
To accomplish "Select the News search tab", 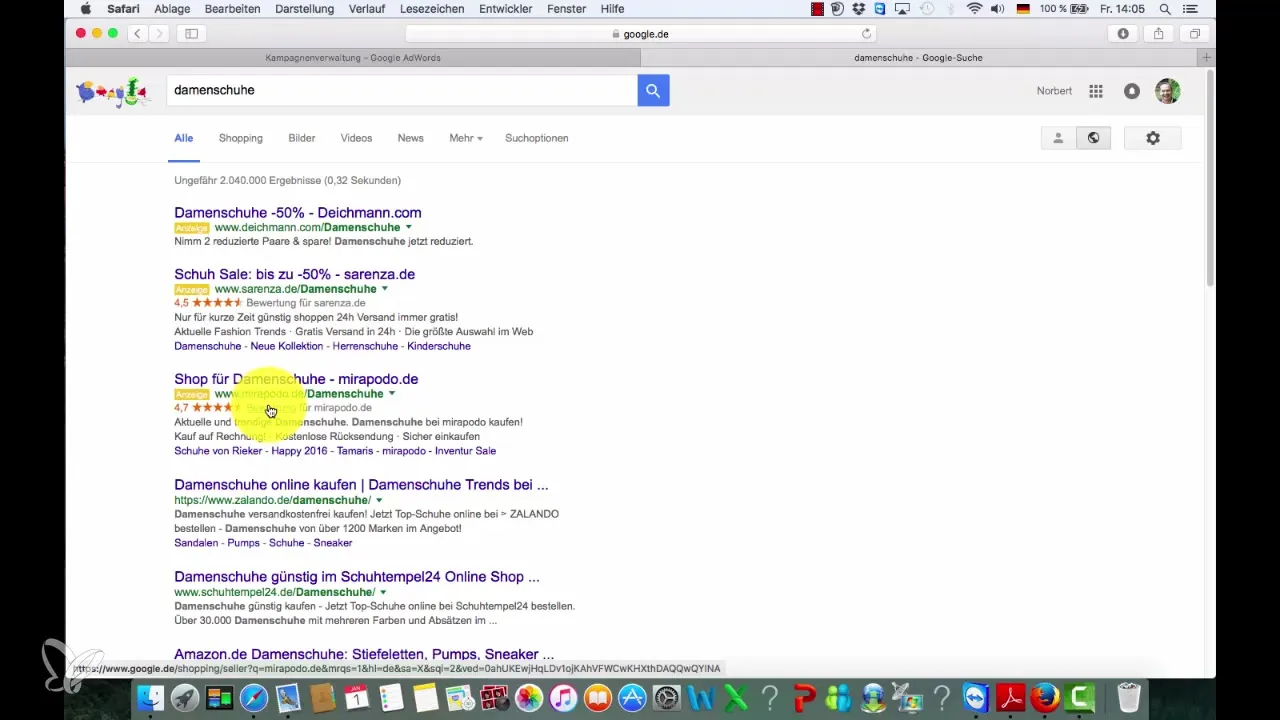I will tap(411, 138).
